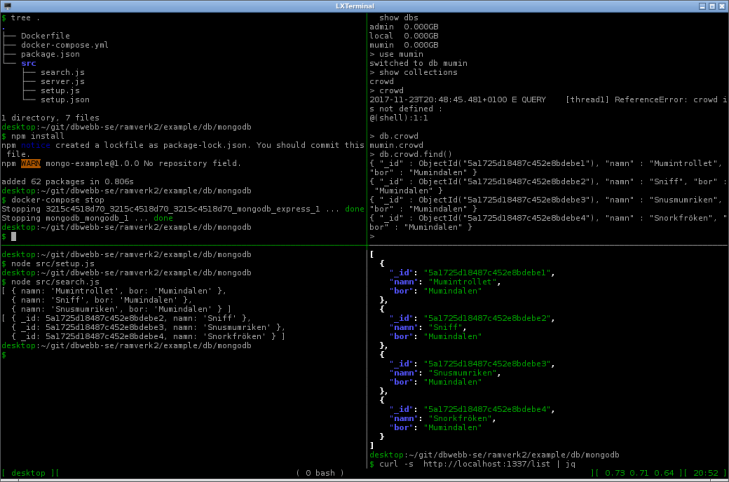Click the '> db.crowd.find()' command
Image resolution: width=729 pixels, height=482 pixels.
coord(411,154)
